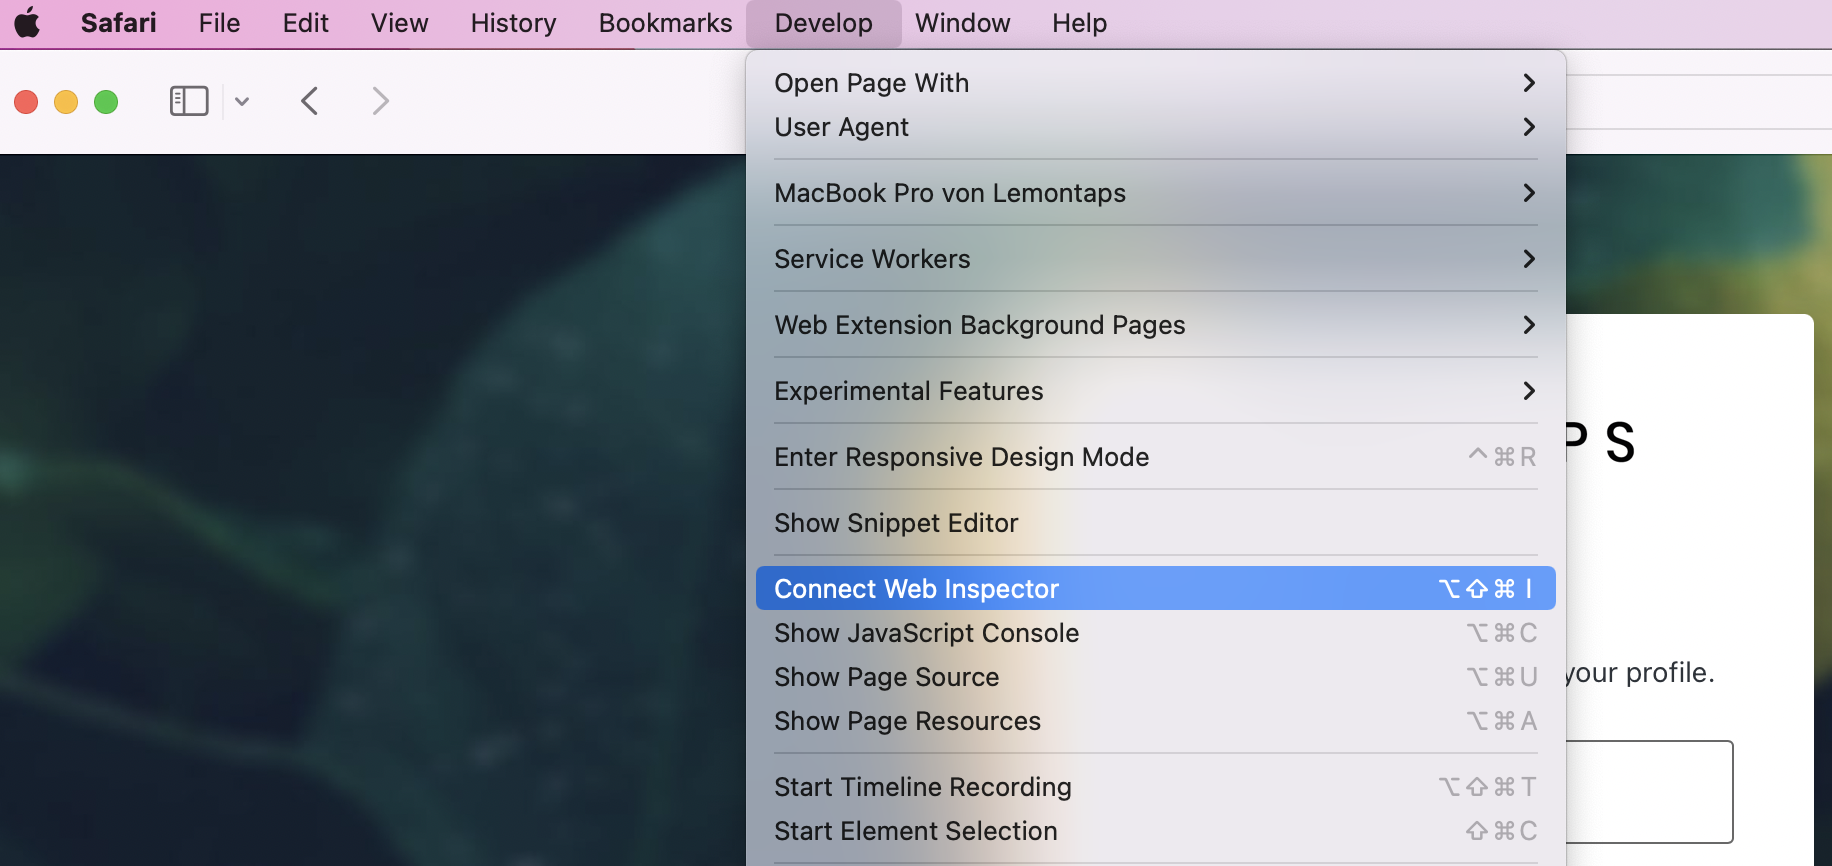Open the sidebar options chevron dropdown
The image size is (1832, 866).
click(242, 101)
